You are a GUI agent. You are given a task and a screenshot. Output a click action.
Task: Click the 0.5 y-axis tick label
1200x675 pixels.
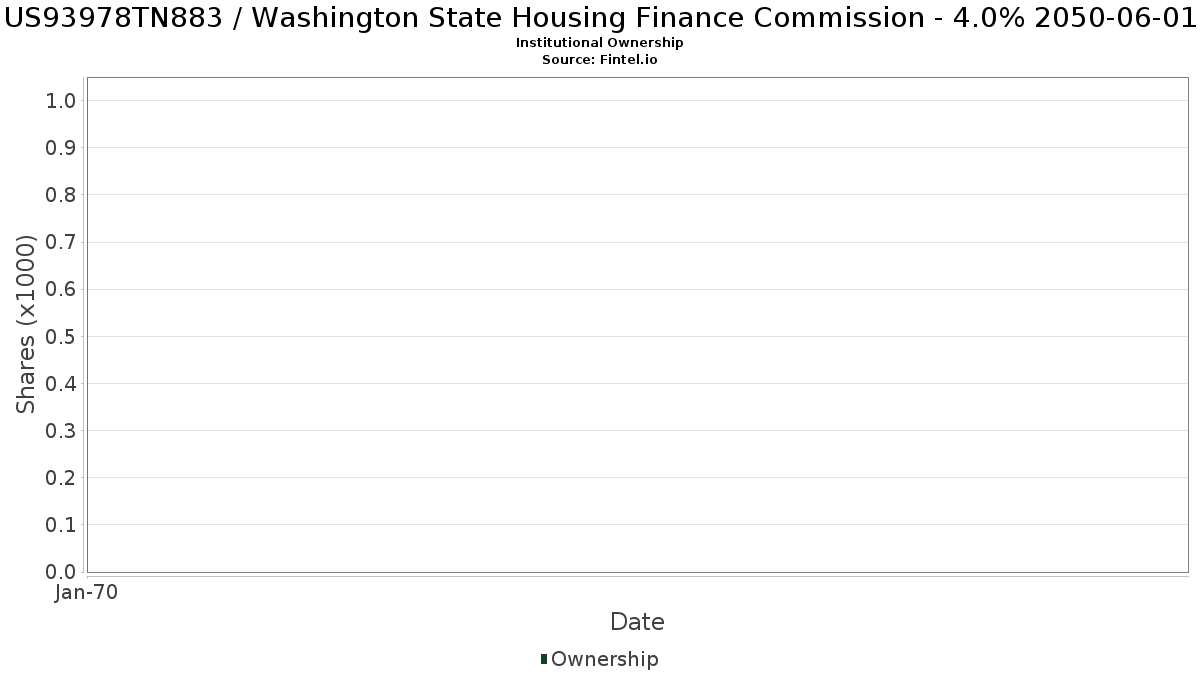61,336
